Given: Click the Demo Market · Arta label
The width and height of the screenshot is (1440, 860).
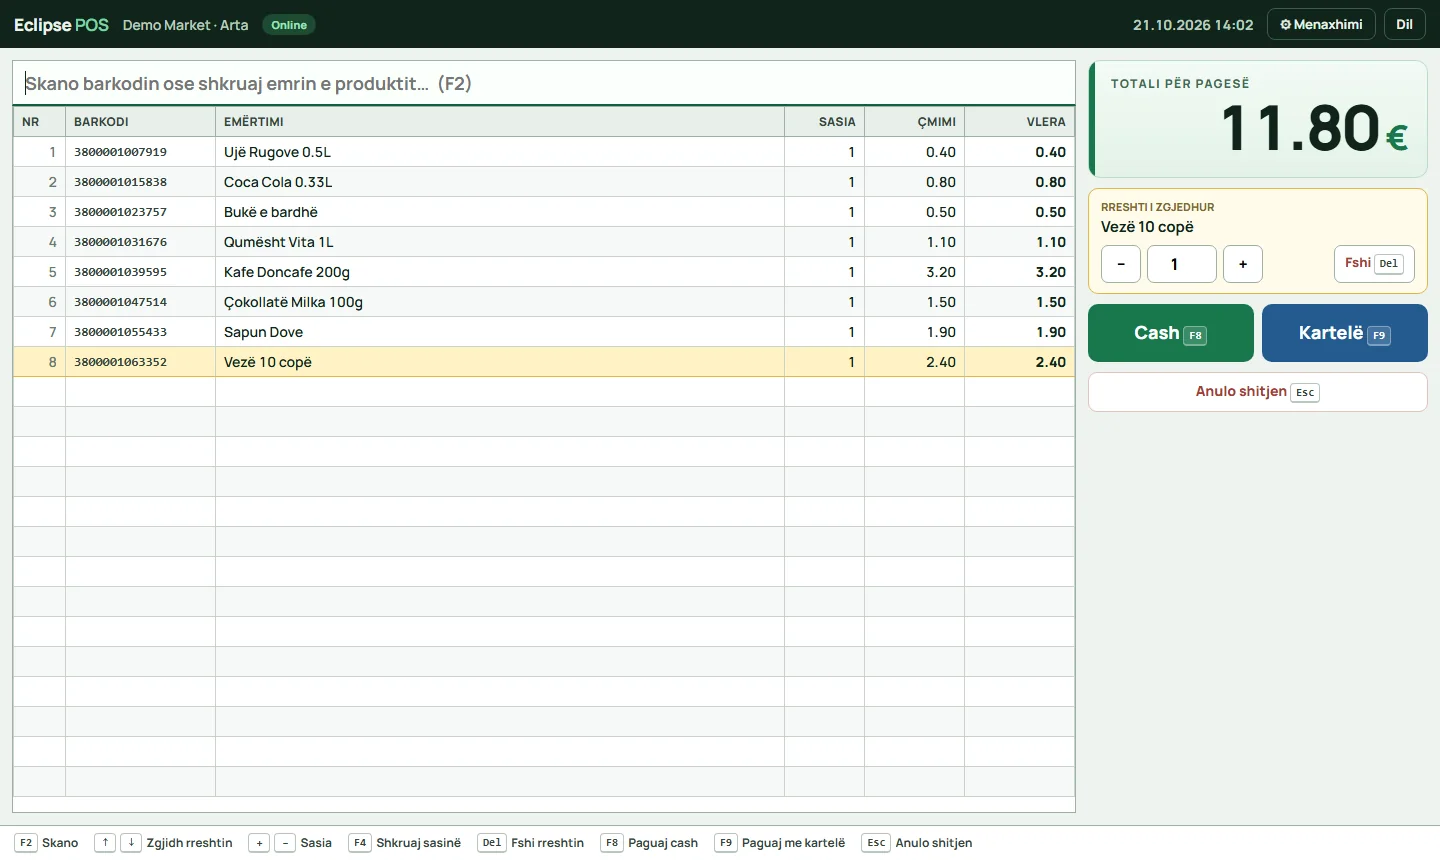Looking at the screenshot, I should 185,25.
